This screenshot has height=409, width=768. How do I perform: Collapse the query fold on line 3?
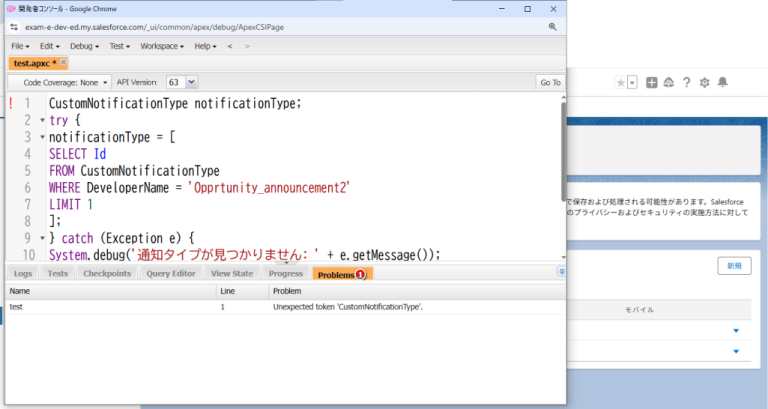coord(42,137)
